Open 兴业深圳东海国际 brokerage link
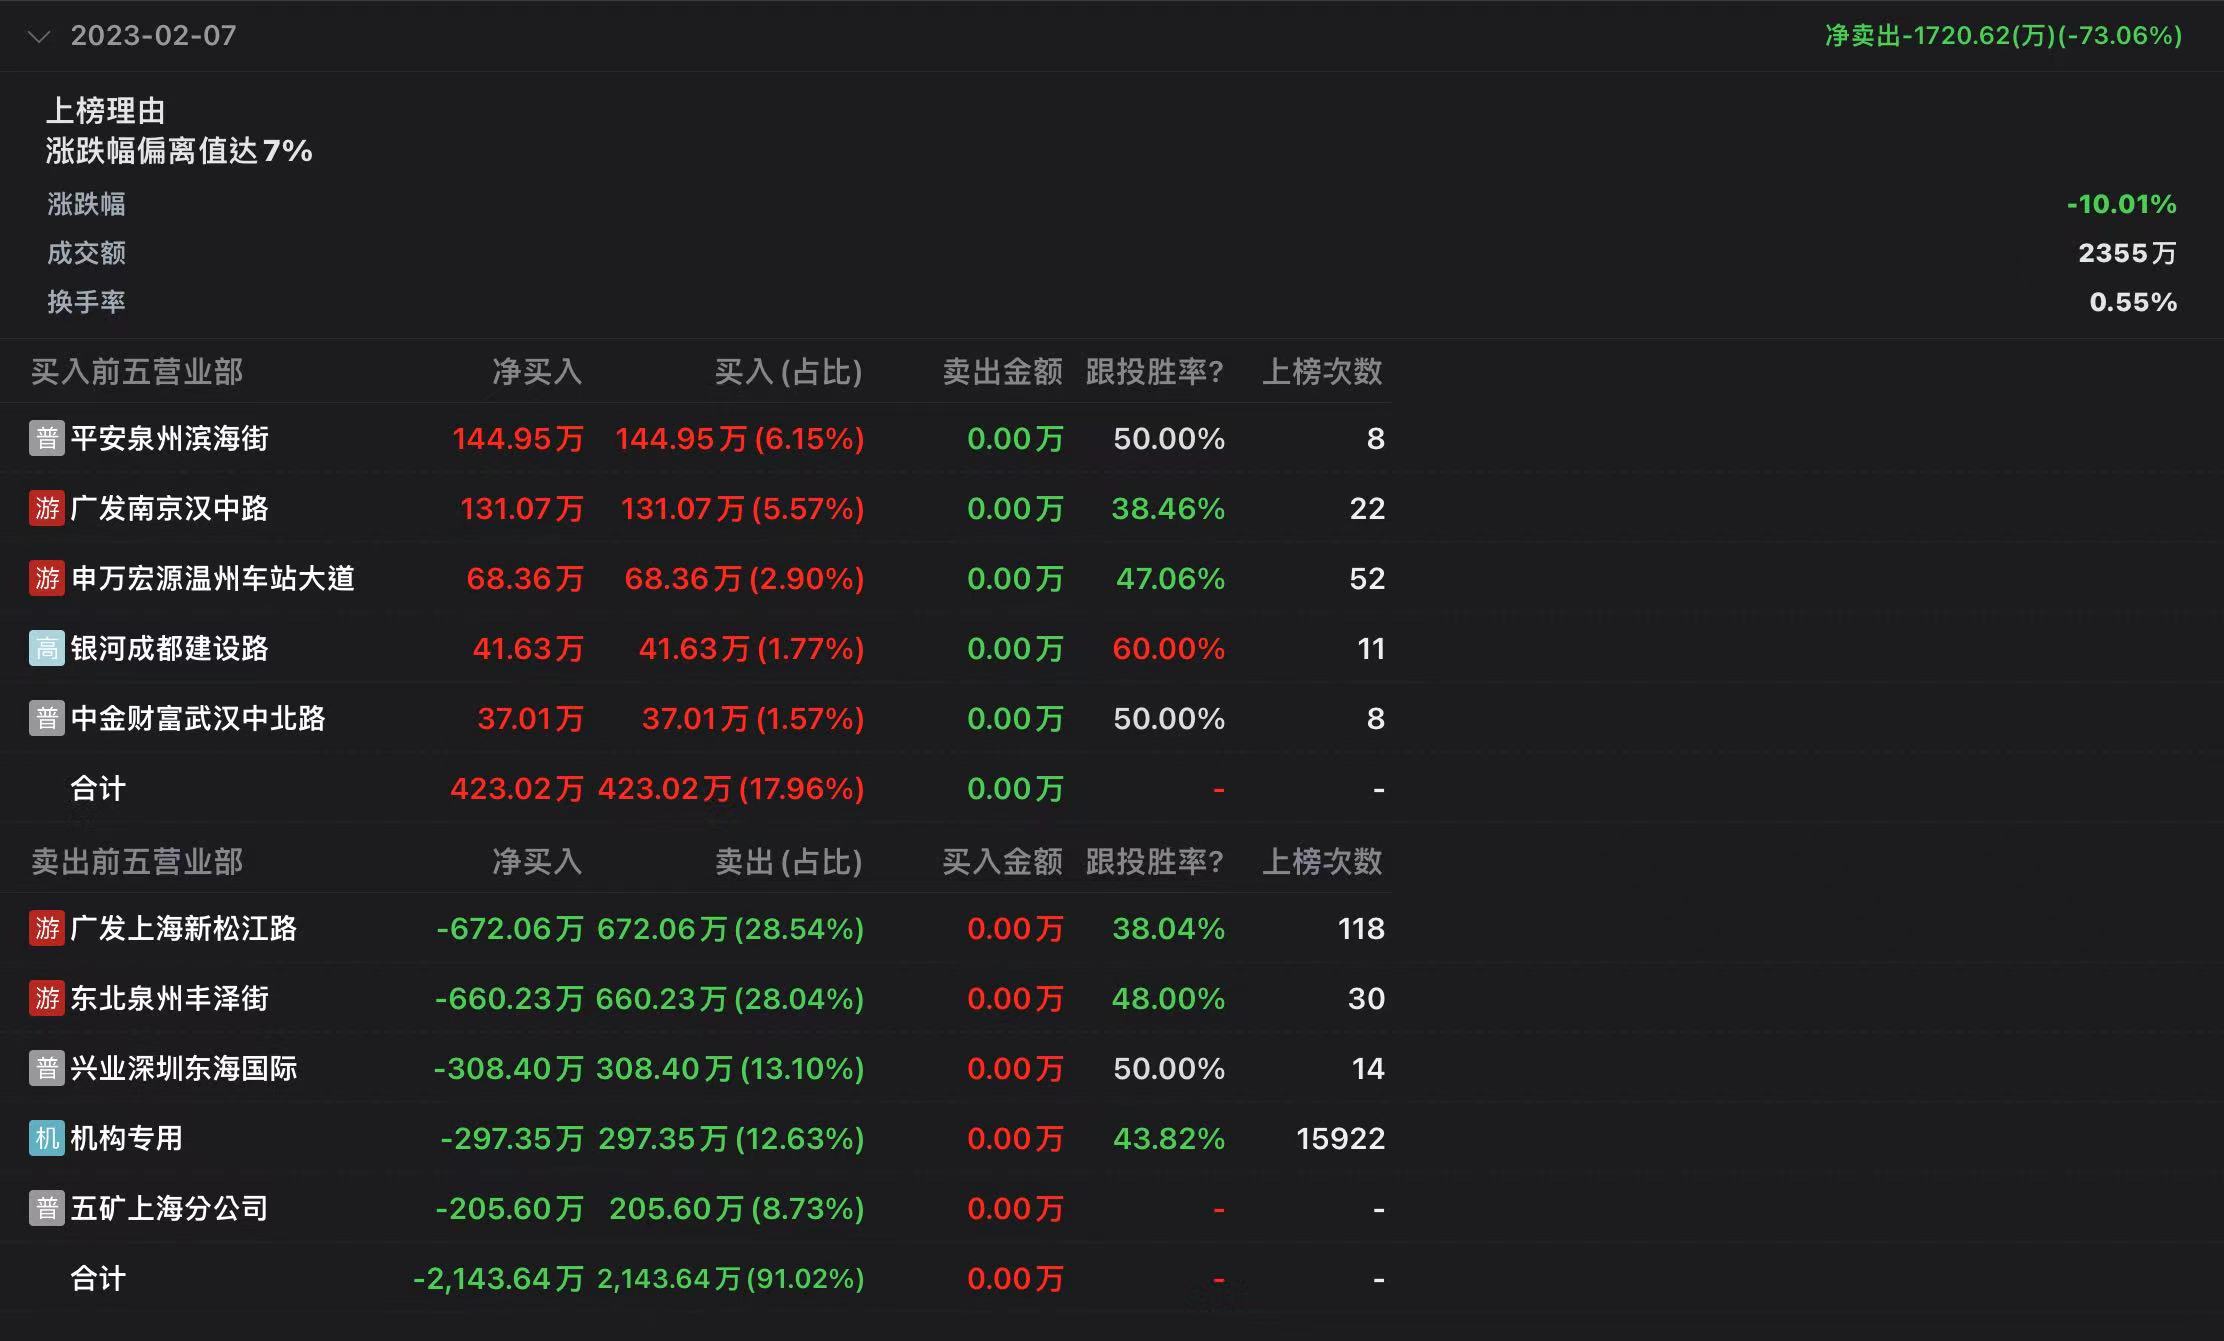This screenshot has width=2224, height=1341. click(183, 1068)
